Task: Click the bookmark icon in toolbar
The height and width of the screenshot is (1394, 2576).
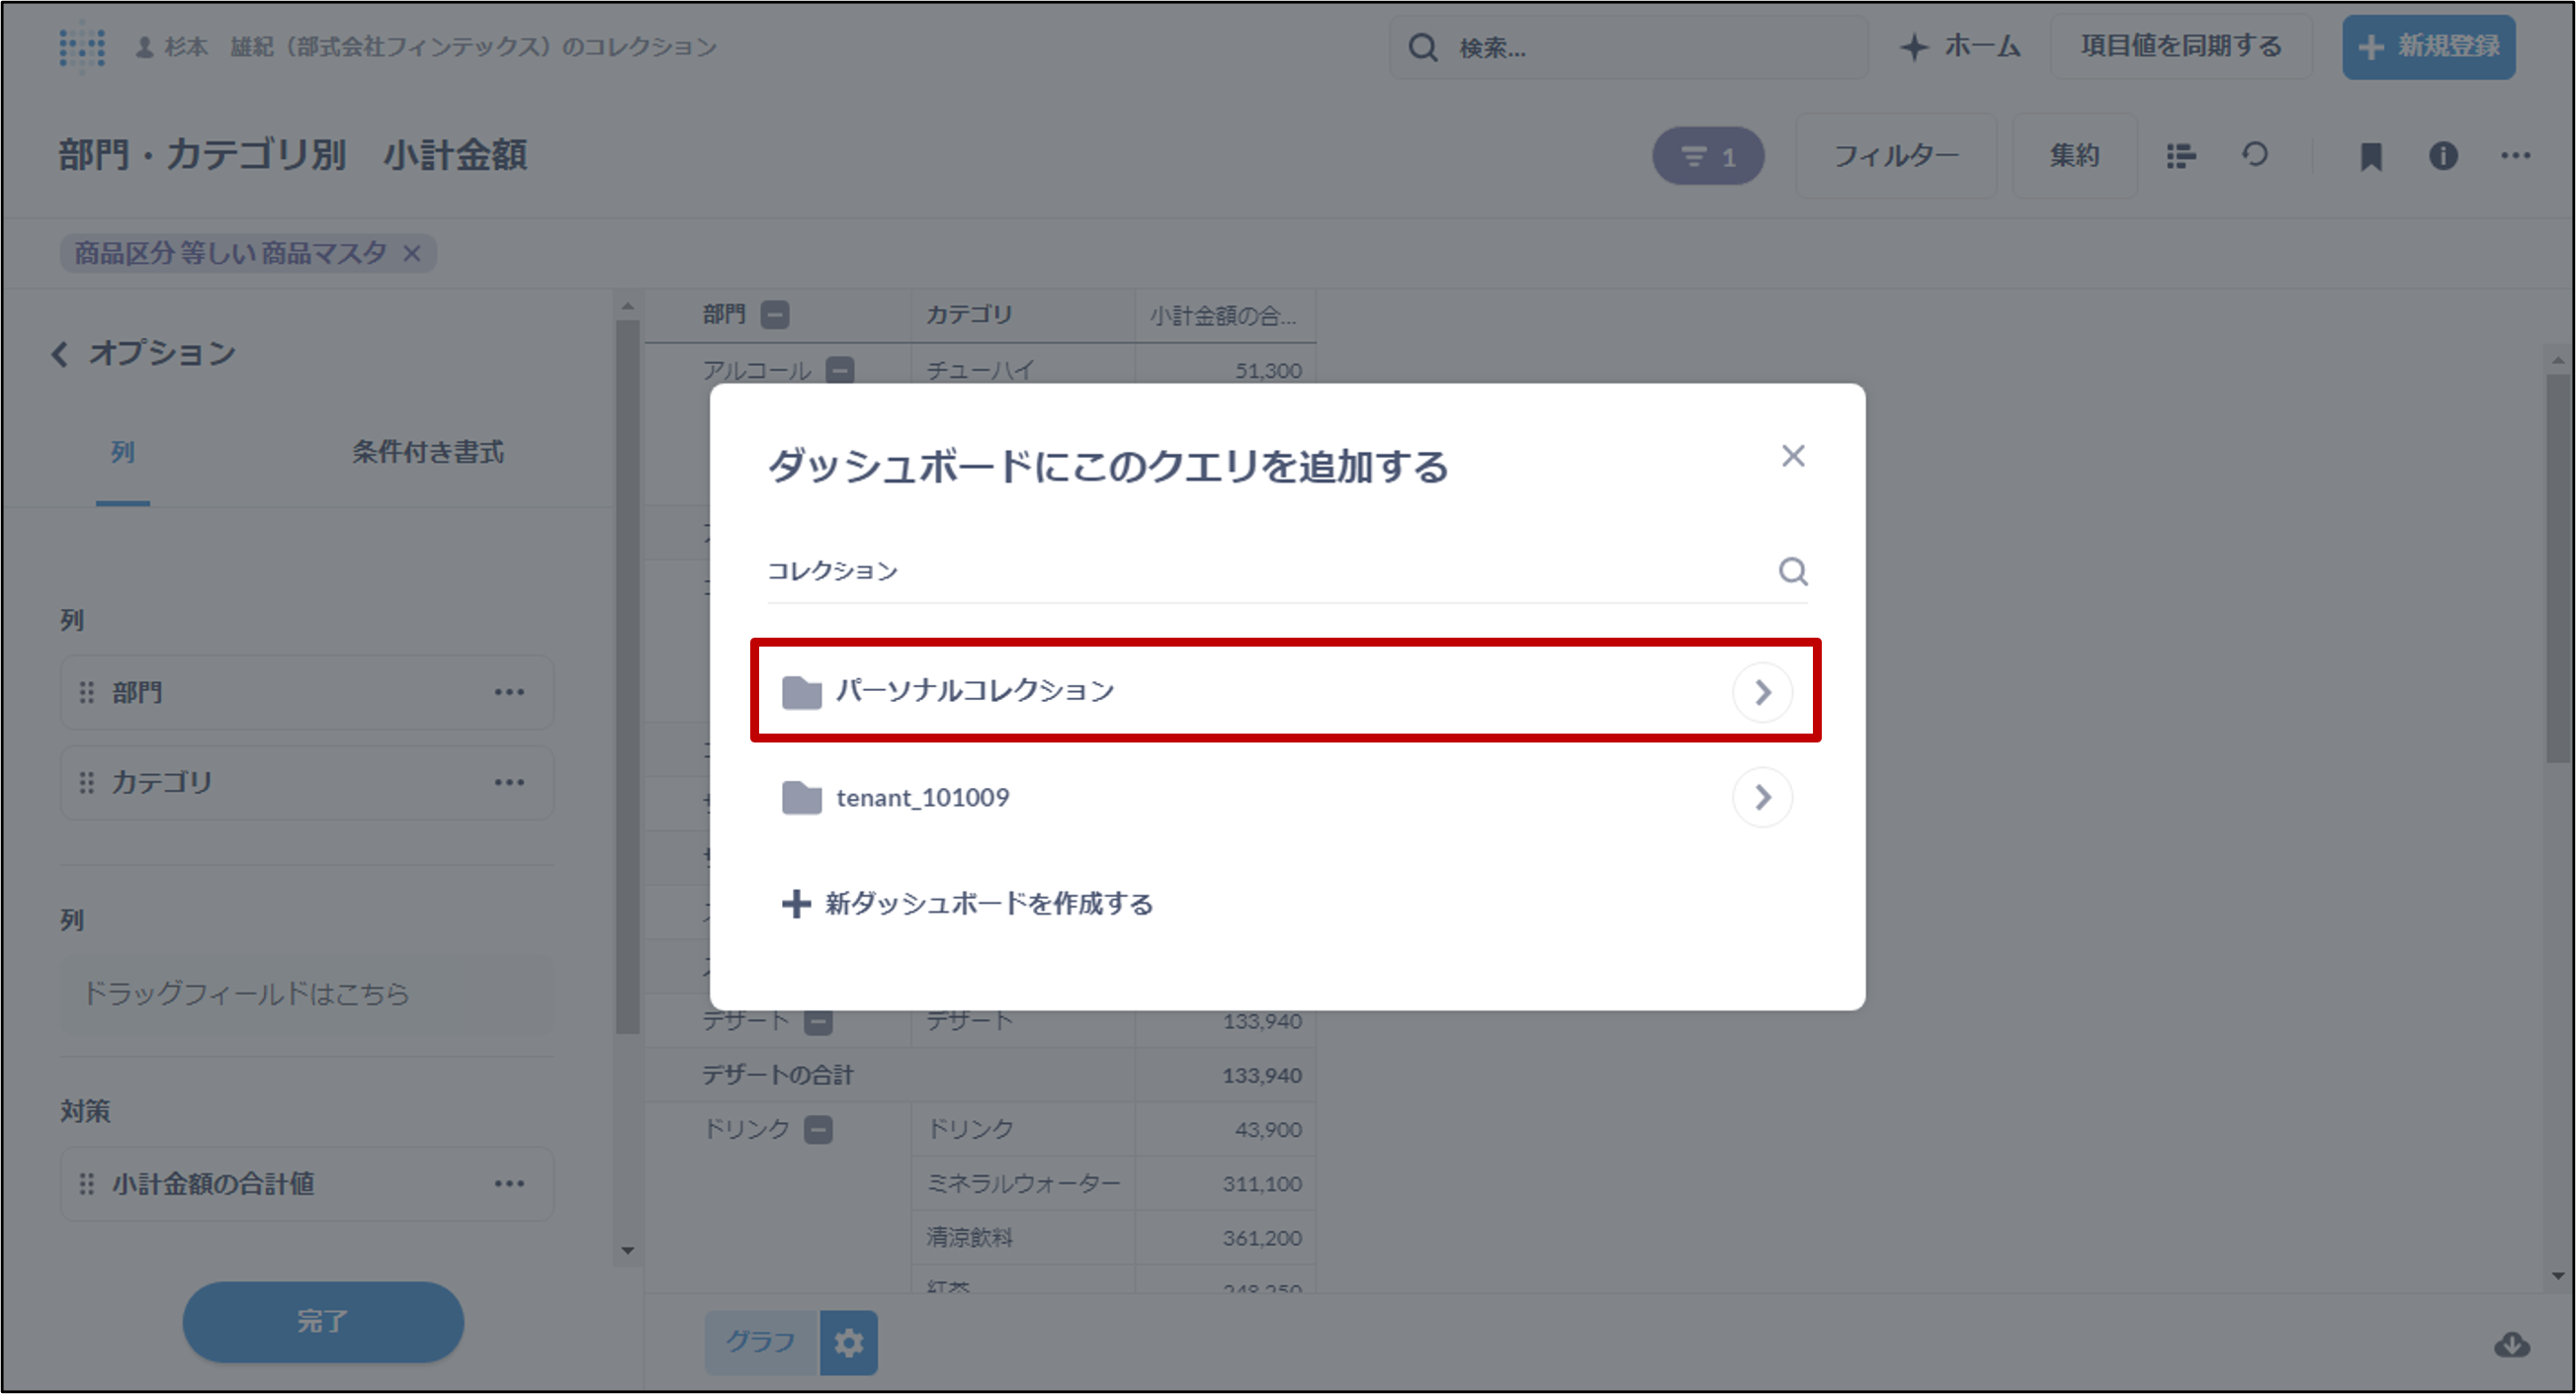Action: point(2370,156)
